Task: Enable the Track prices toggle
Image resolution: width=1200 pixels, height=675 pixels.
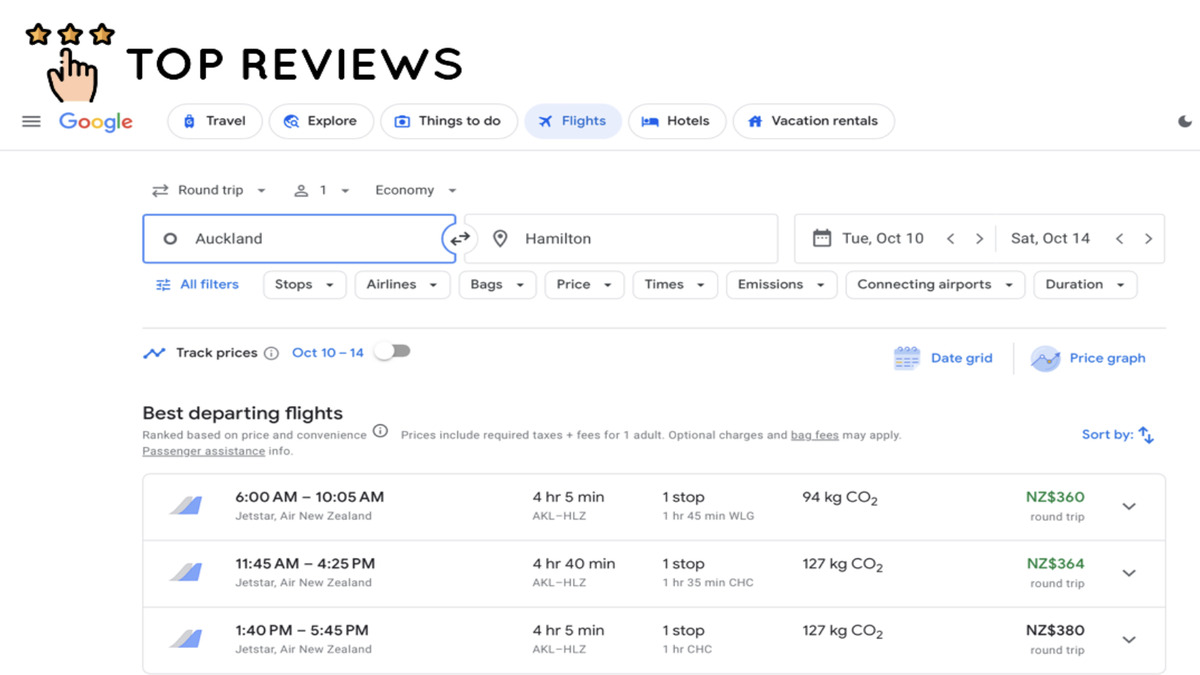Action: coord(392,352)
